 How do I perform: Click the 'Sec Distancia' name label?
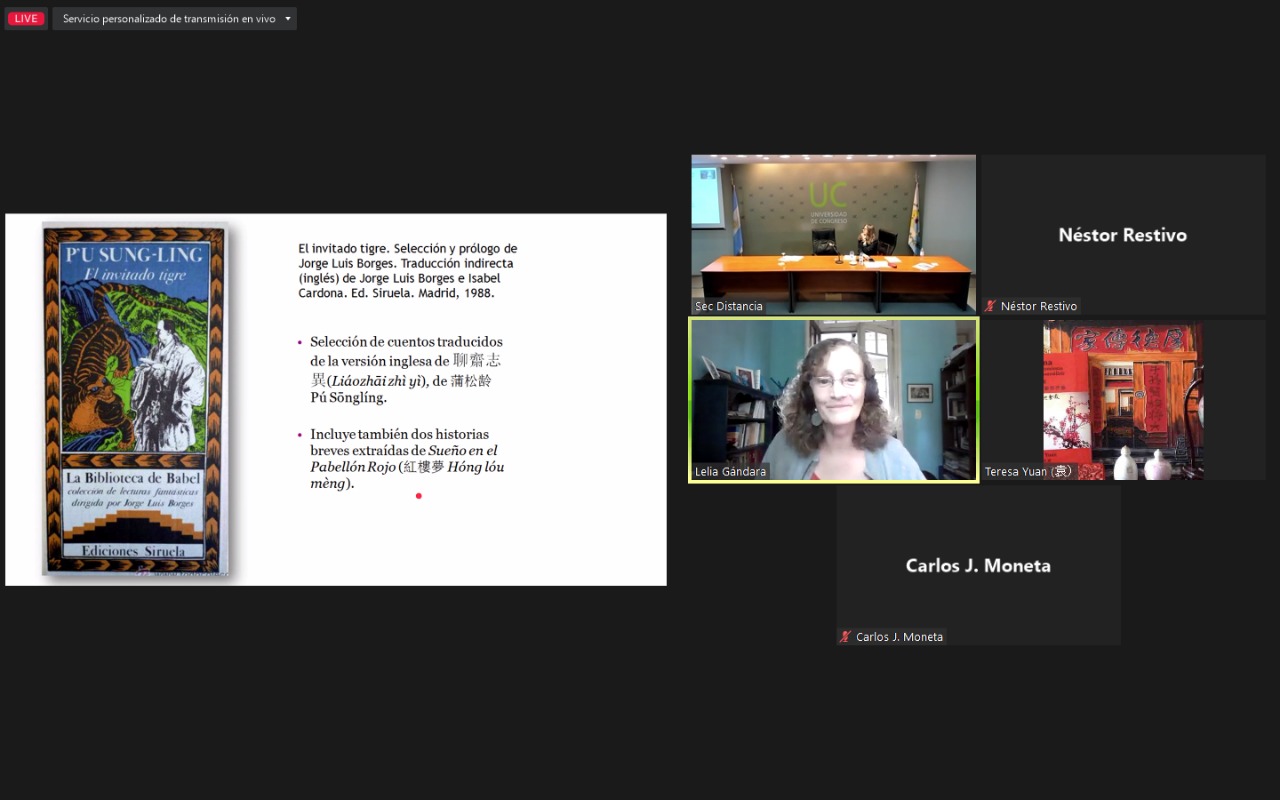click(x=729, y=306)
